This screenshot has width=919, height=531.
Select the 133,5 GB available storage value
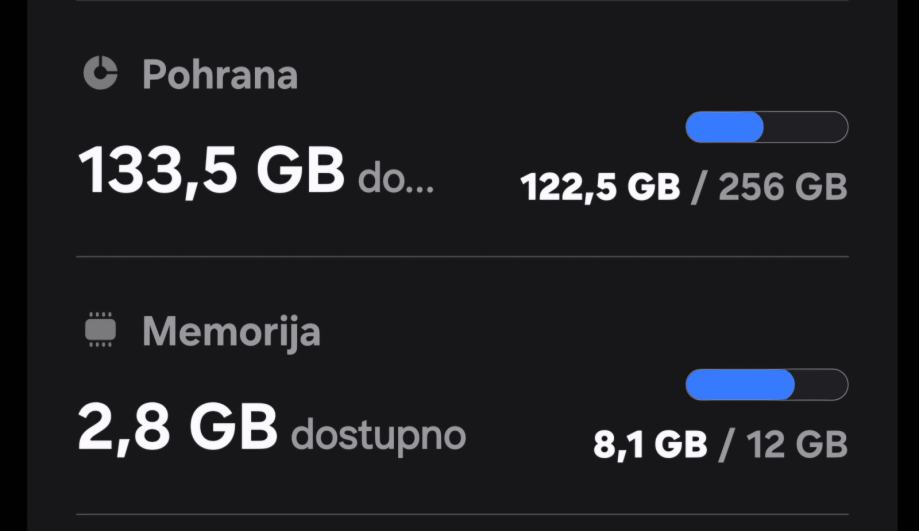(x=211, y=170)
